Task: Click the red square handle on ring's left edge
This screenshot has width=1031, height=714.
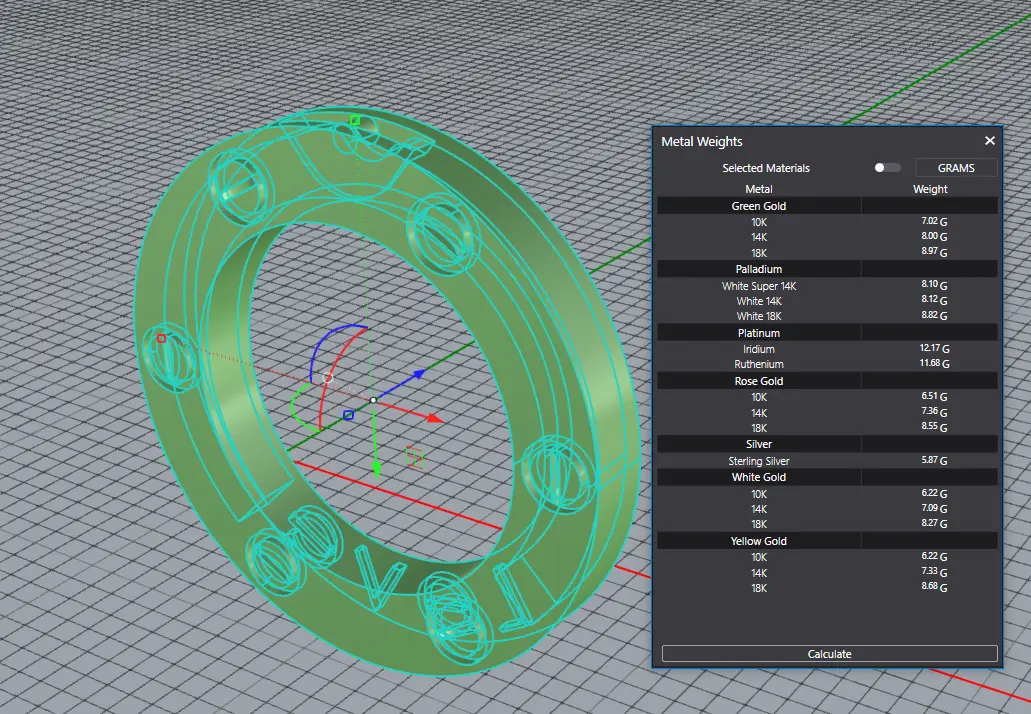Action: click(161, 339)
